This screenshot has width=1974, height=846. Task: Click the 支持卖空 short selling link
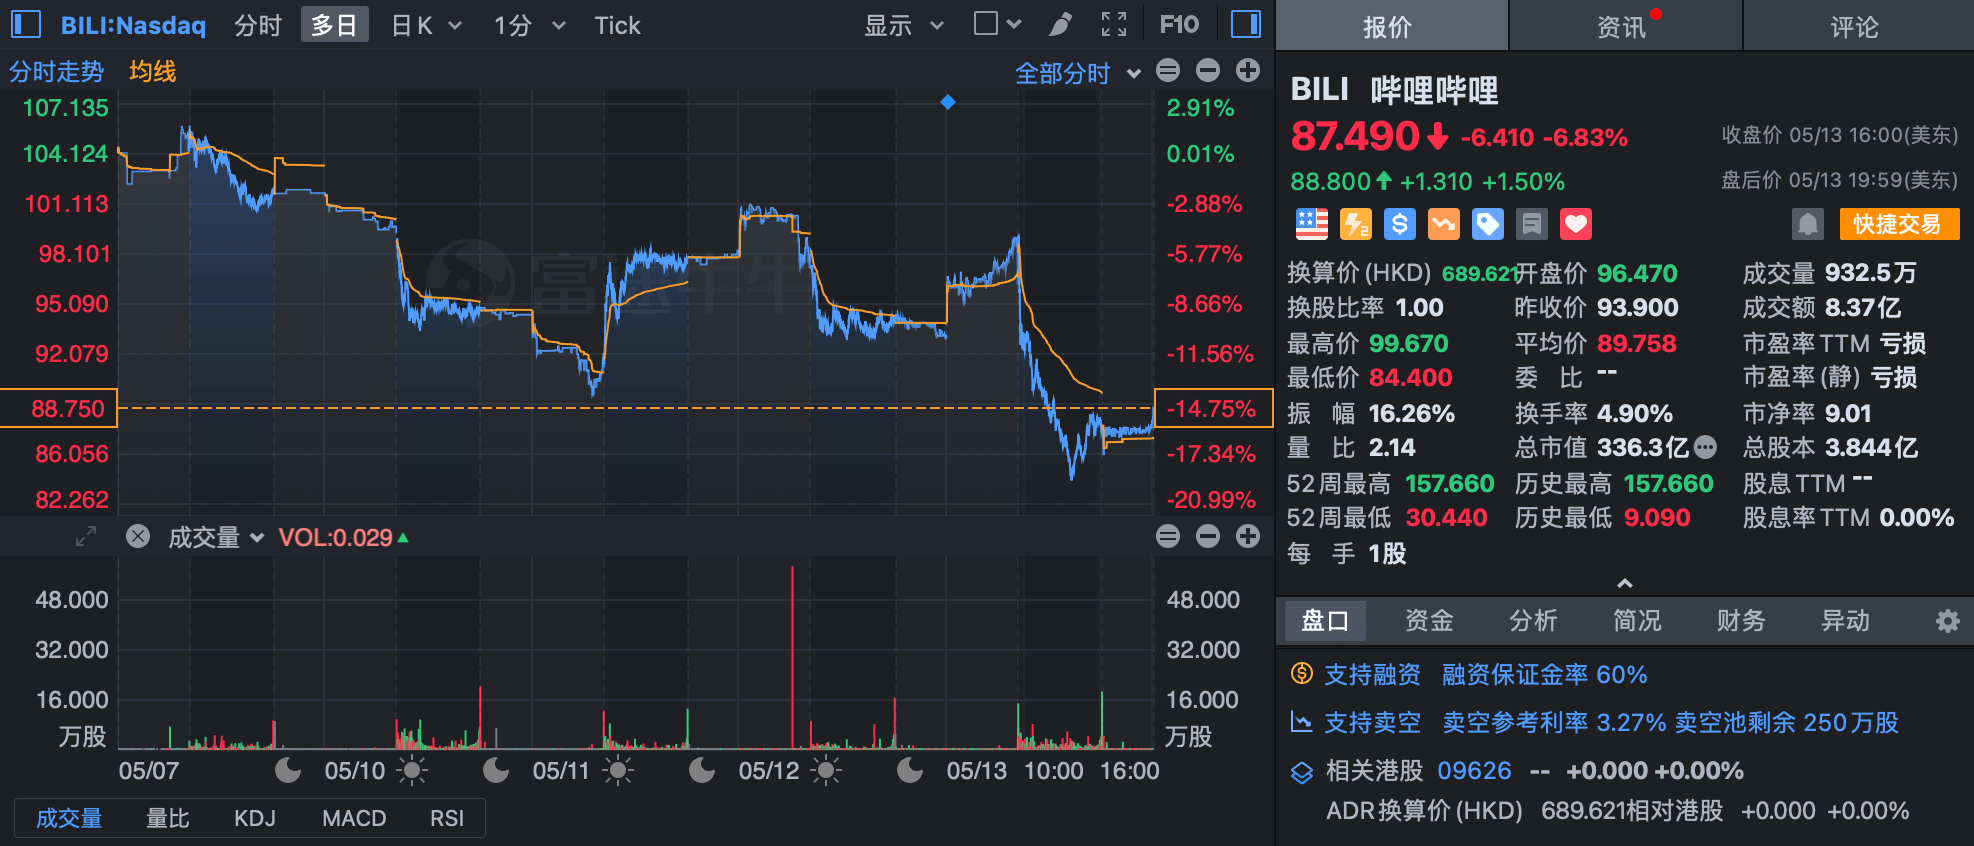coord(1372,723)
